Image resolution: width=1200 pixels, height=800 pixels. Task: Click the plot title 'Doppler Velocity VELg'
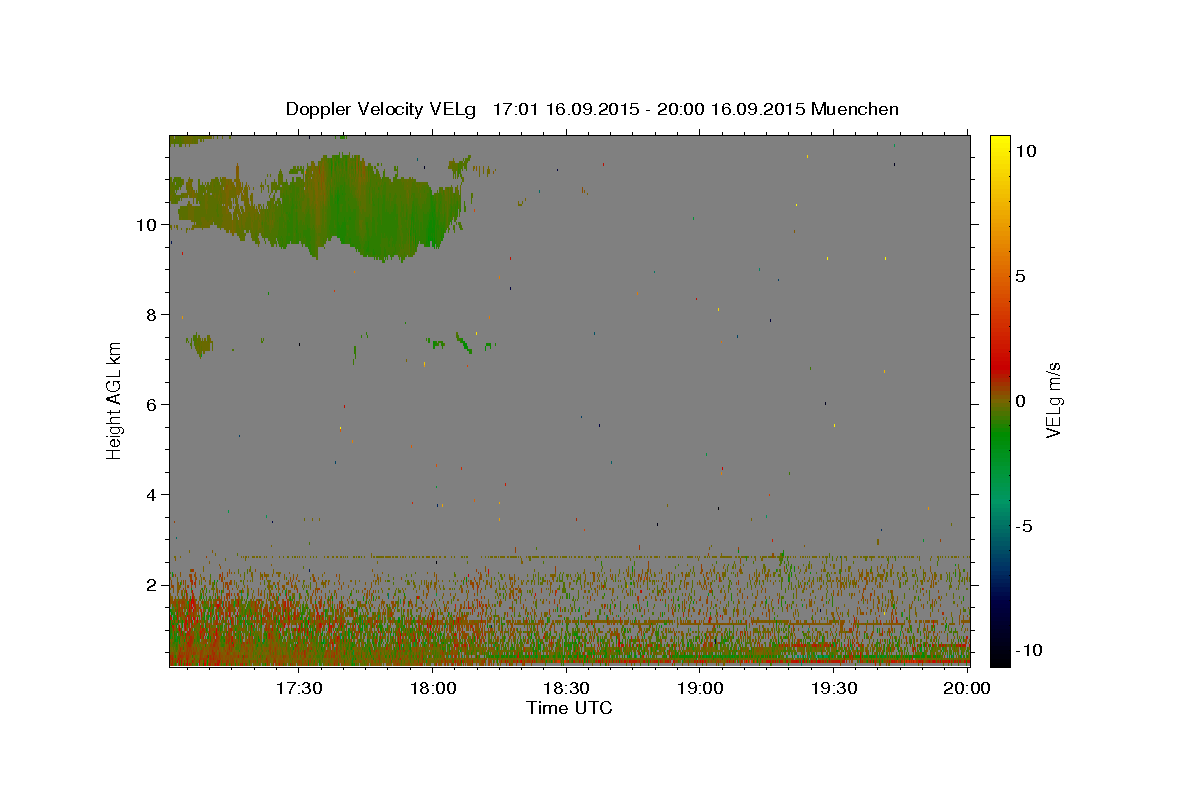click(382, 109)
